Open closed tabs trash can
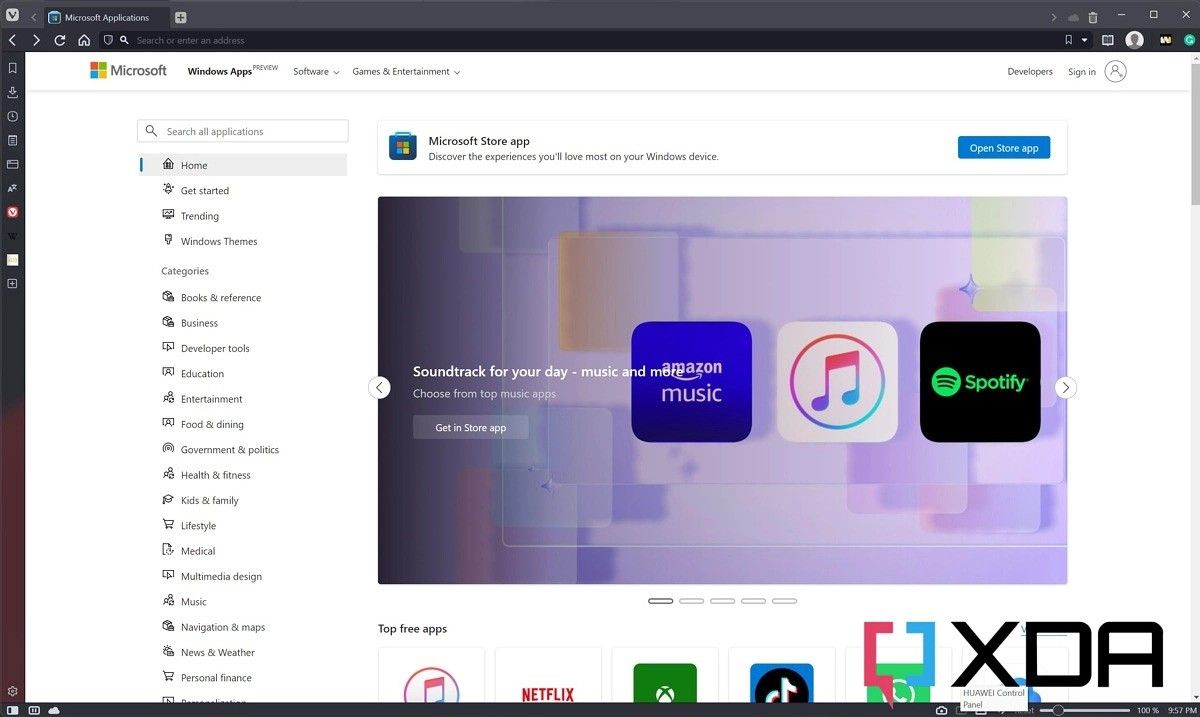 [1093, 17]
